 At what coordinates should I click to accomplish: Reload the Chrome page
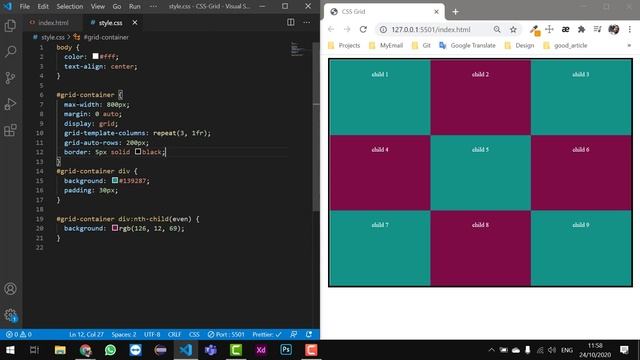pos(363,29)
